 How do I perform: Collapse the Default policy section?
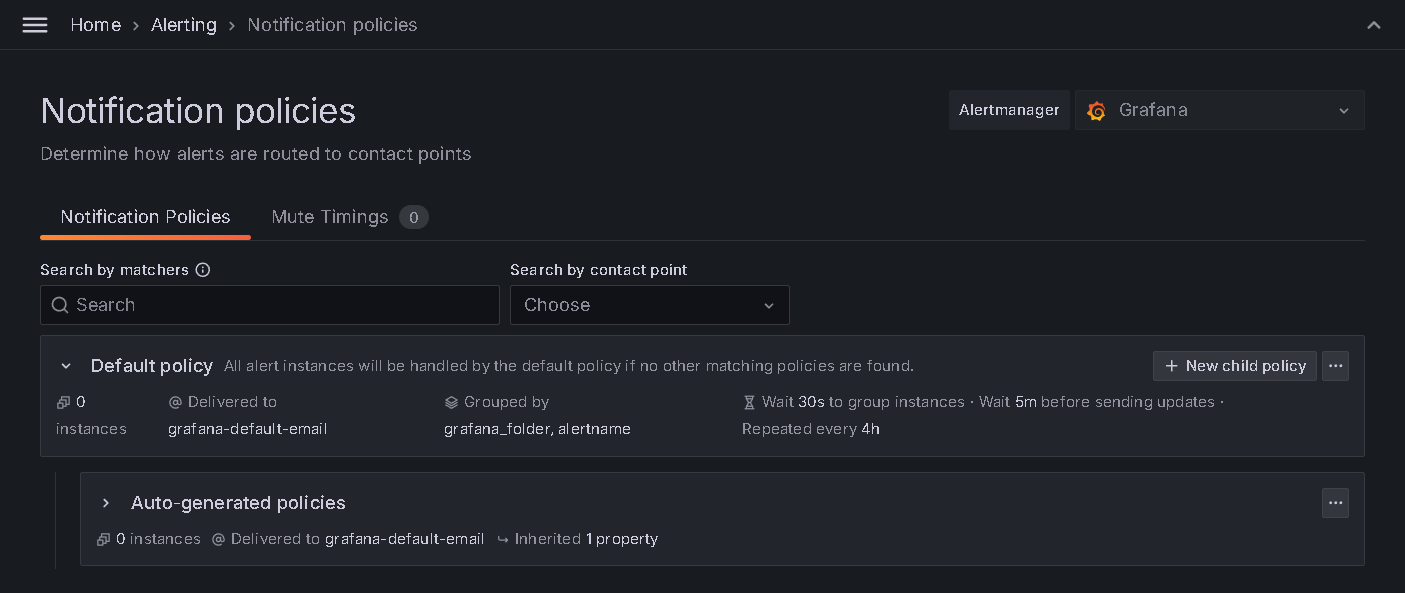coord(66,366)
